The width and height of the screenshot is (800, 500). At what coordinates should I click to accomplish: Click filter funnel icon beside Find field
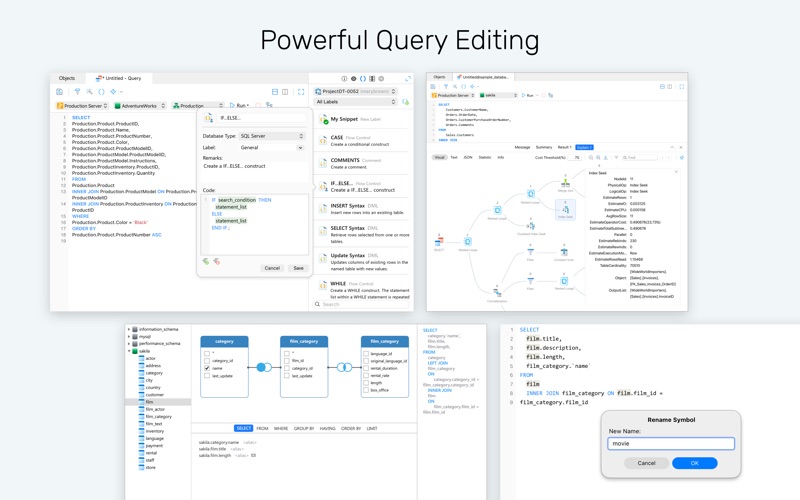616,158
